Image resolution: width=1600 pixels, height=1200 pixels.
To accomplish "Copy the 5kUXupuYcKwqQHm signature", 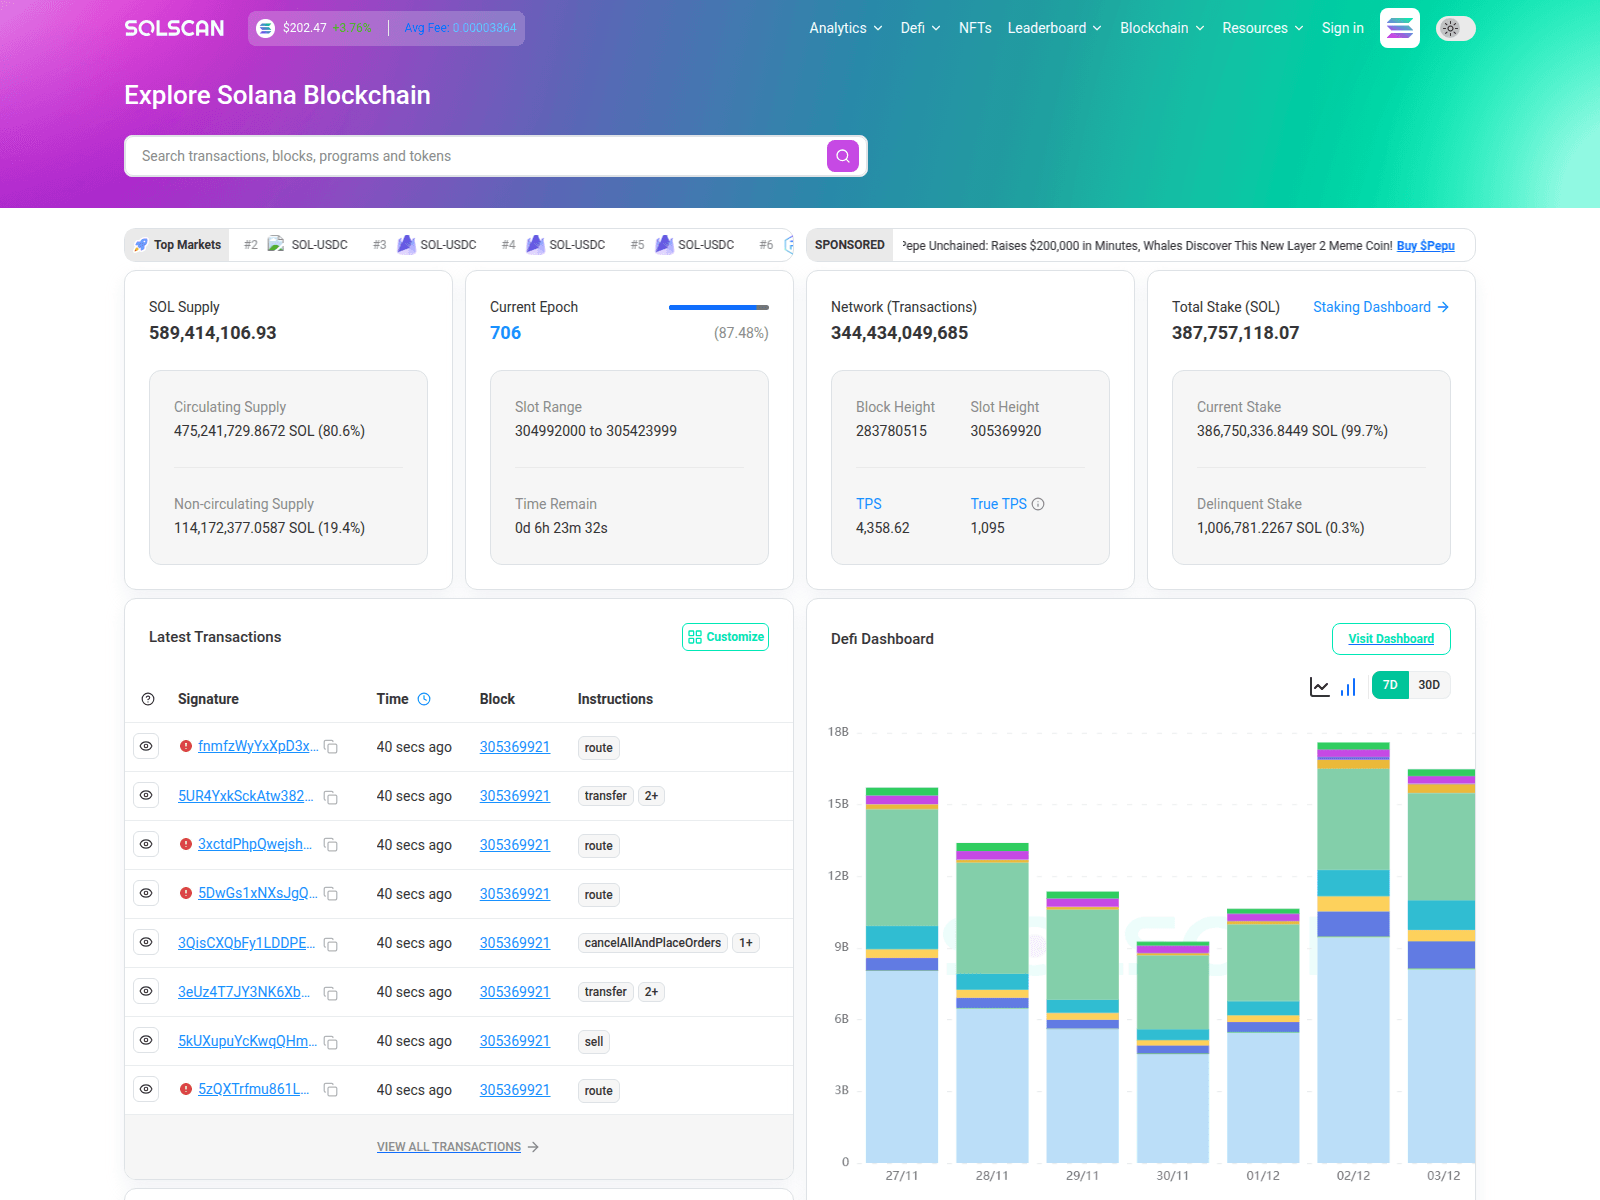I will pyautogui.click(x=331, y=1042).
